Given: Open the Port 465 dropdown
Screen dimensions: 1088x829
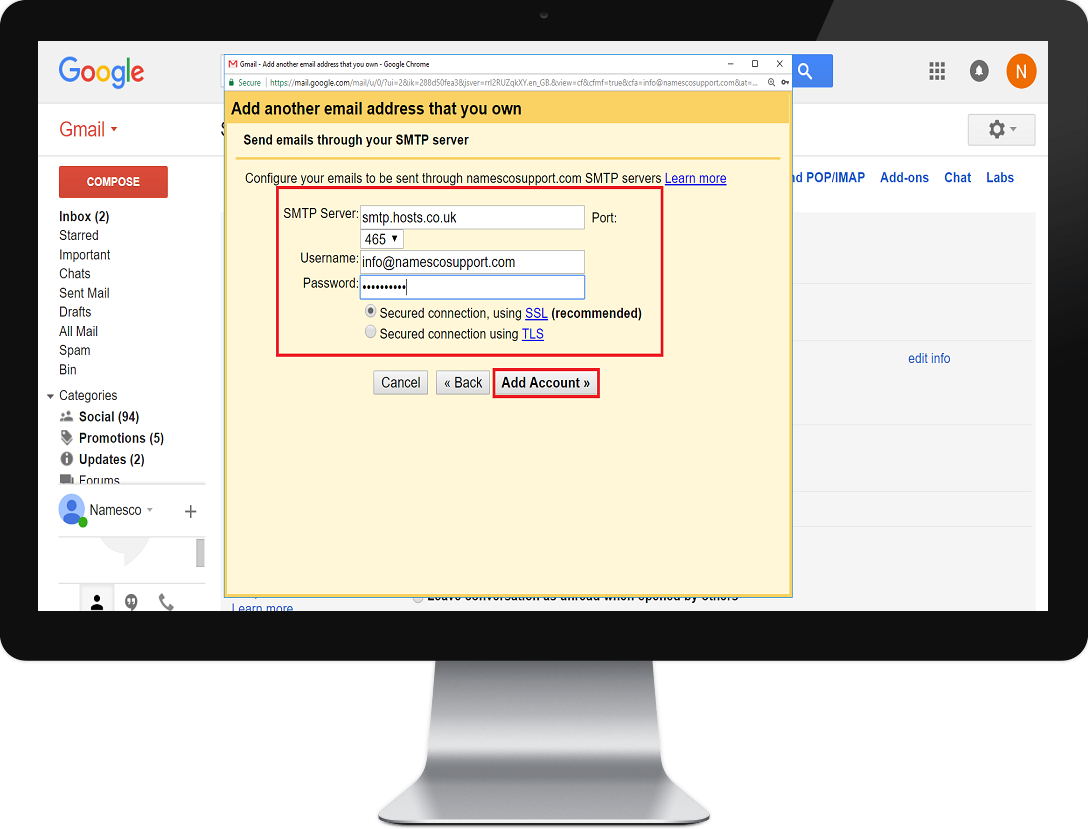Looking at the screenshot, I should click(382, 239).
